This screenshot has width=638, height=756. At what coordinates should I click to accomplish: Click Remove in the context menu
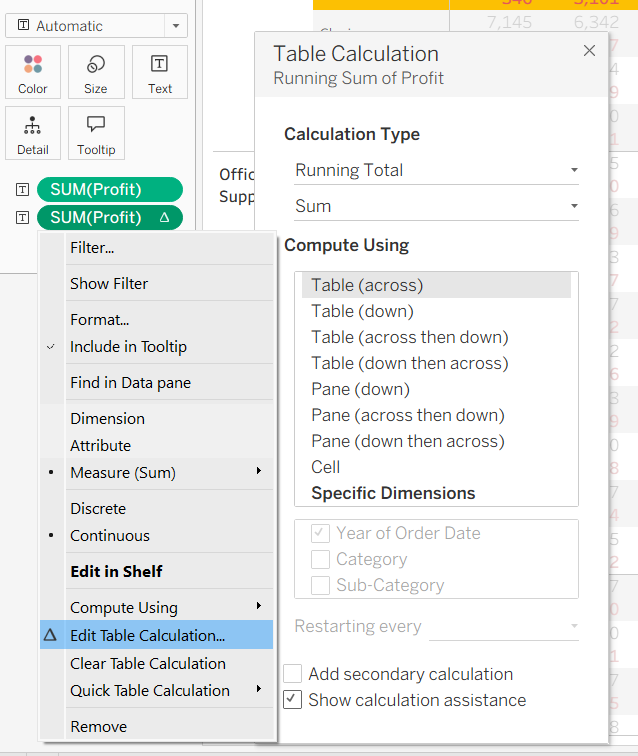(98, 726)
